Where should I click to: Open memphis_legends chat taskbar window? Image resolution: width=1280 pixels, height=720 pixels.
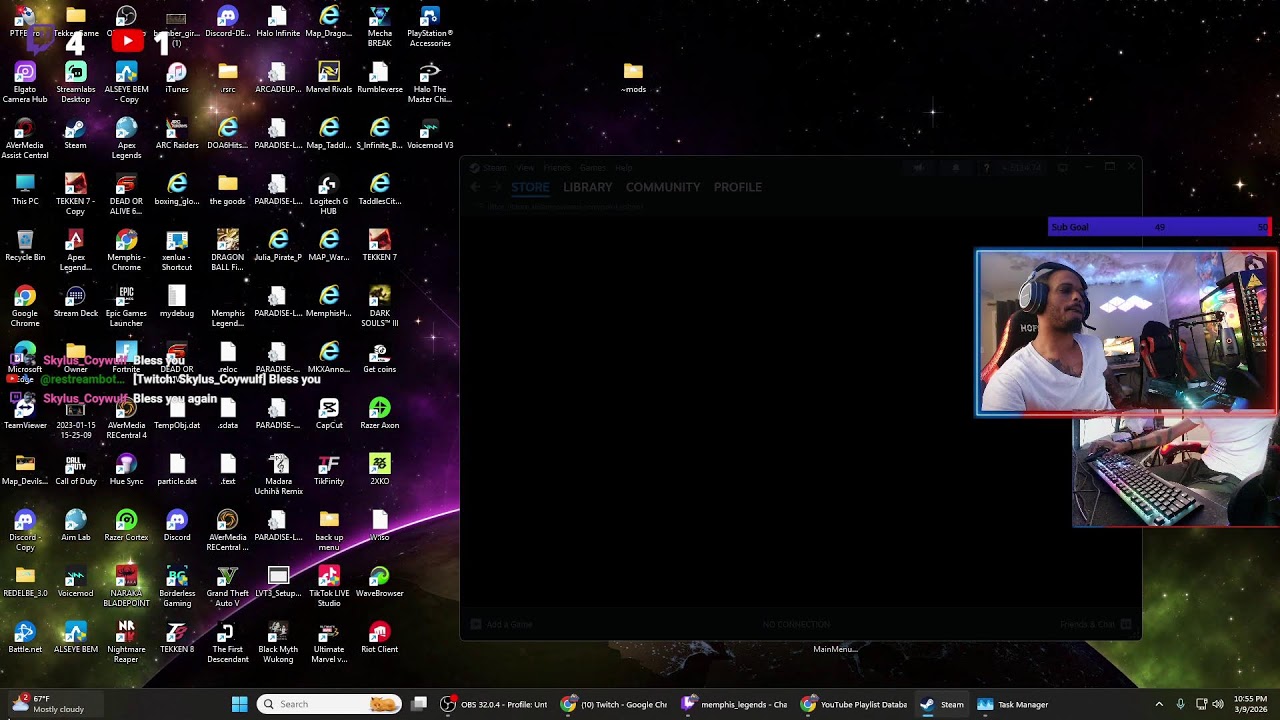click(x=734, y=704)
